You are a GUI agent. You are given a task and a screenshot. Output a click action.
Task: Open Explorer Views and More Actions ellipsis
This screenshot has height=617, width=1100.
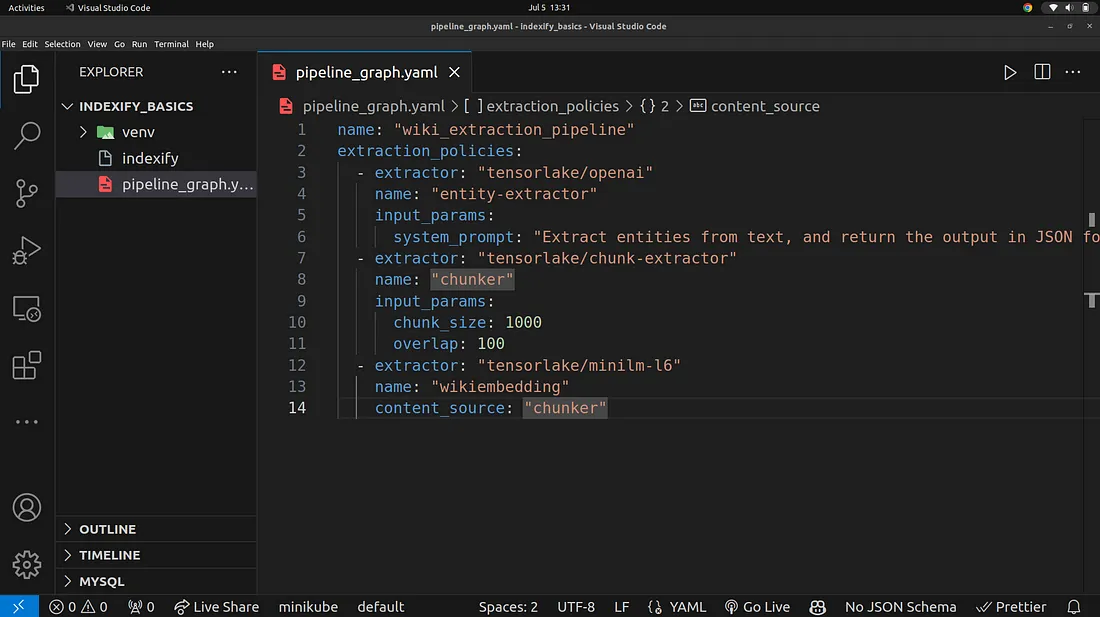click(x=229, y=72)
